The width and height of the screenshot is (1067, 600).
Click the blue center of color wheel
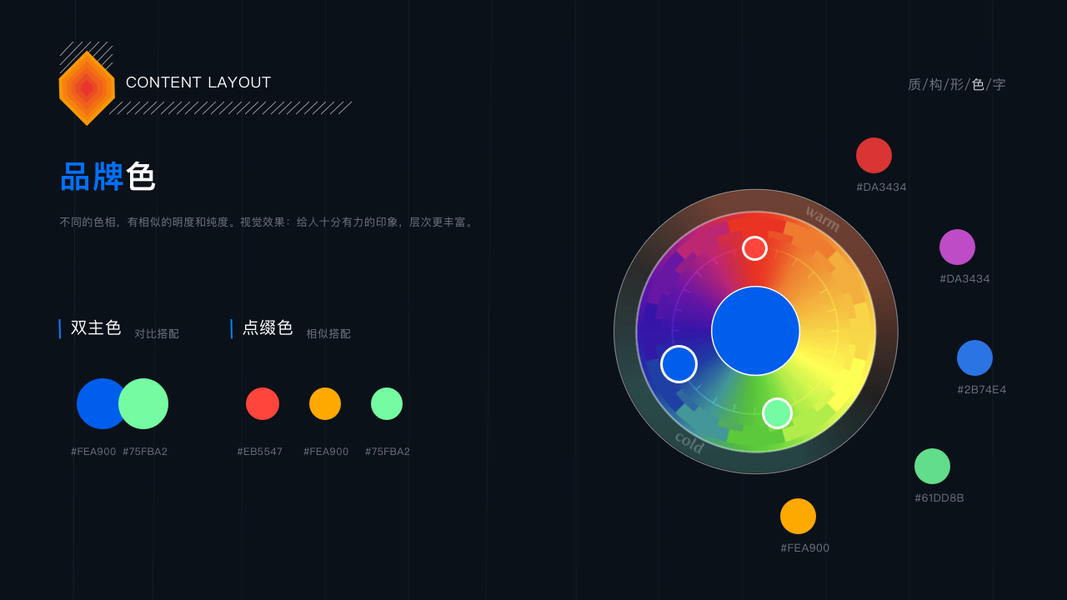pyautogui.click(x=755, y=331)
